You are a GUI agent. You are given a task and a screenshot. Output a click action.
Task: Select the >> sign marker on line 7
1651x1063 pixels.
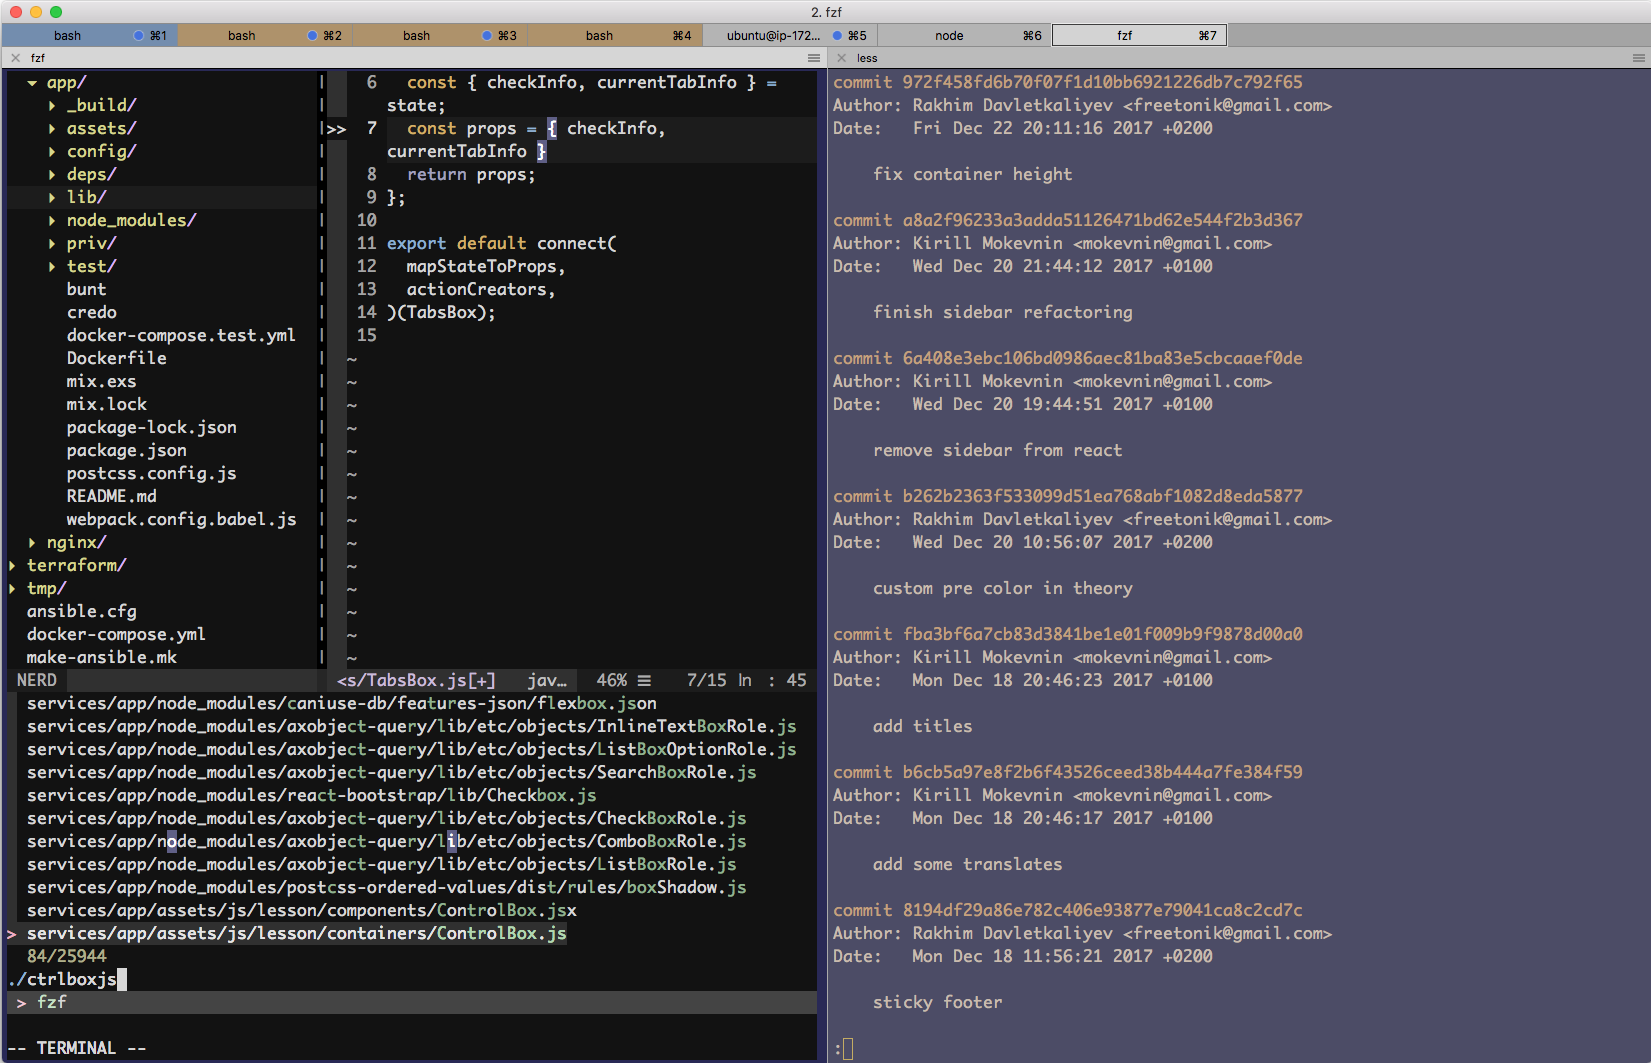[336, 129]
